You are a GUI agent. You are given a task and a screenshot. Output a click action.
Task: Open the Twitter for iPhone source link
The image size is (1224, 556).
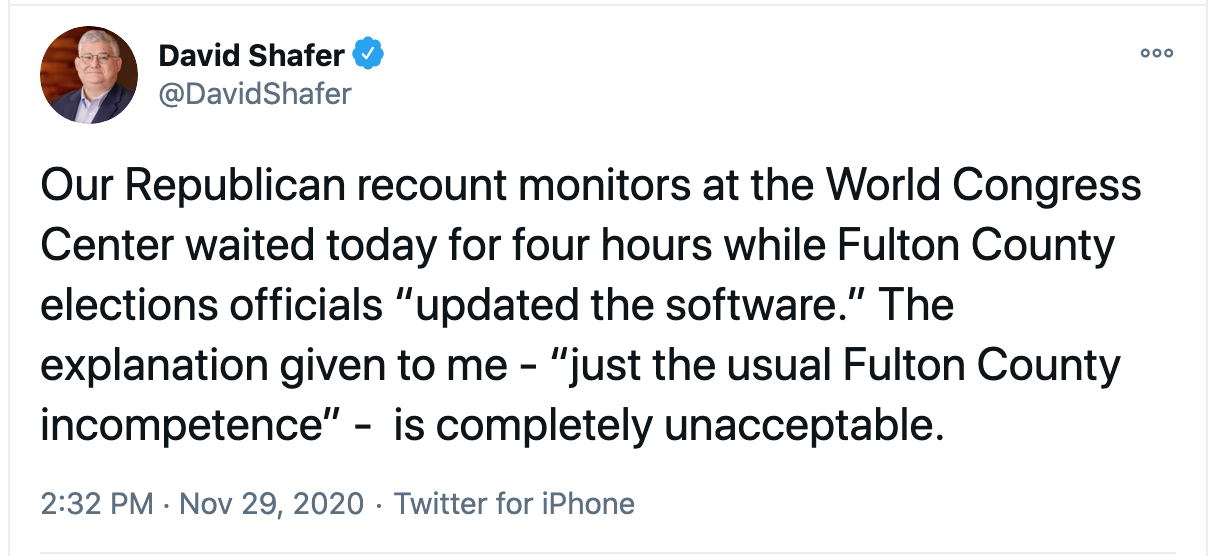pyautogui.click(x=515, y=503)
